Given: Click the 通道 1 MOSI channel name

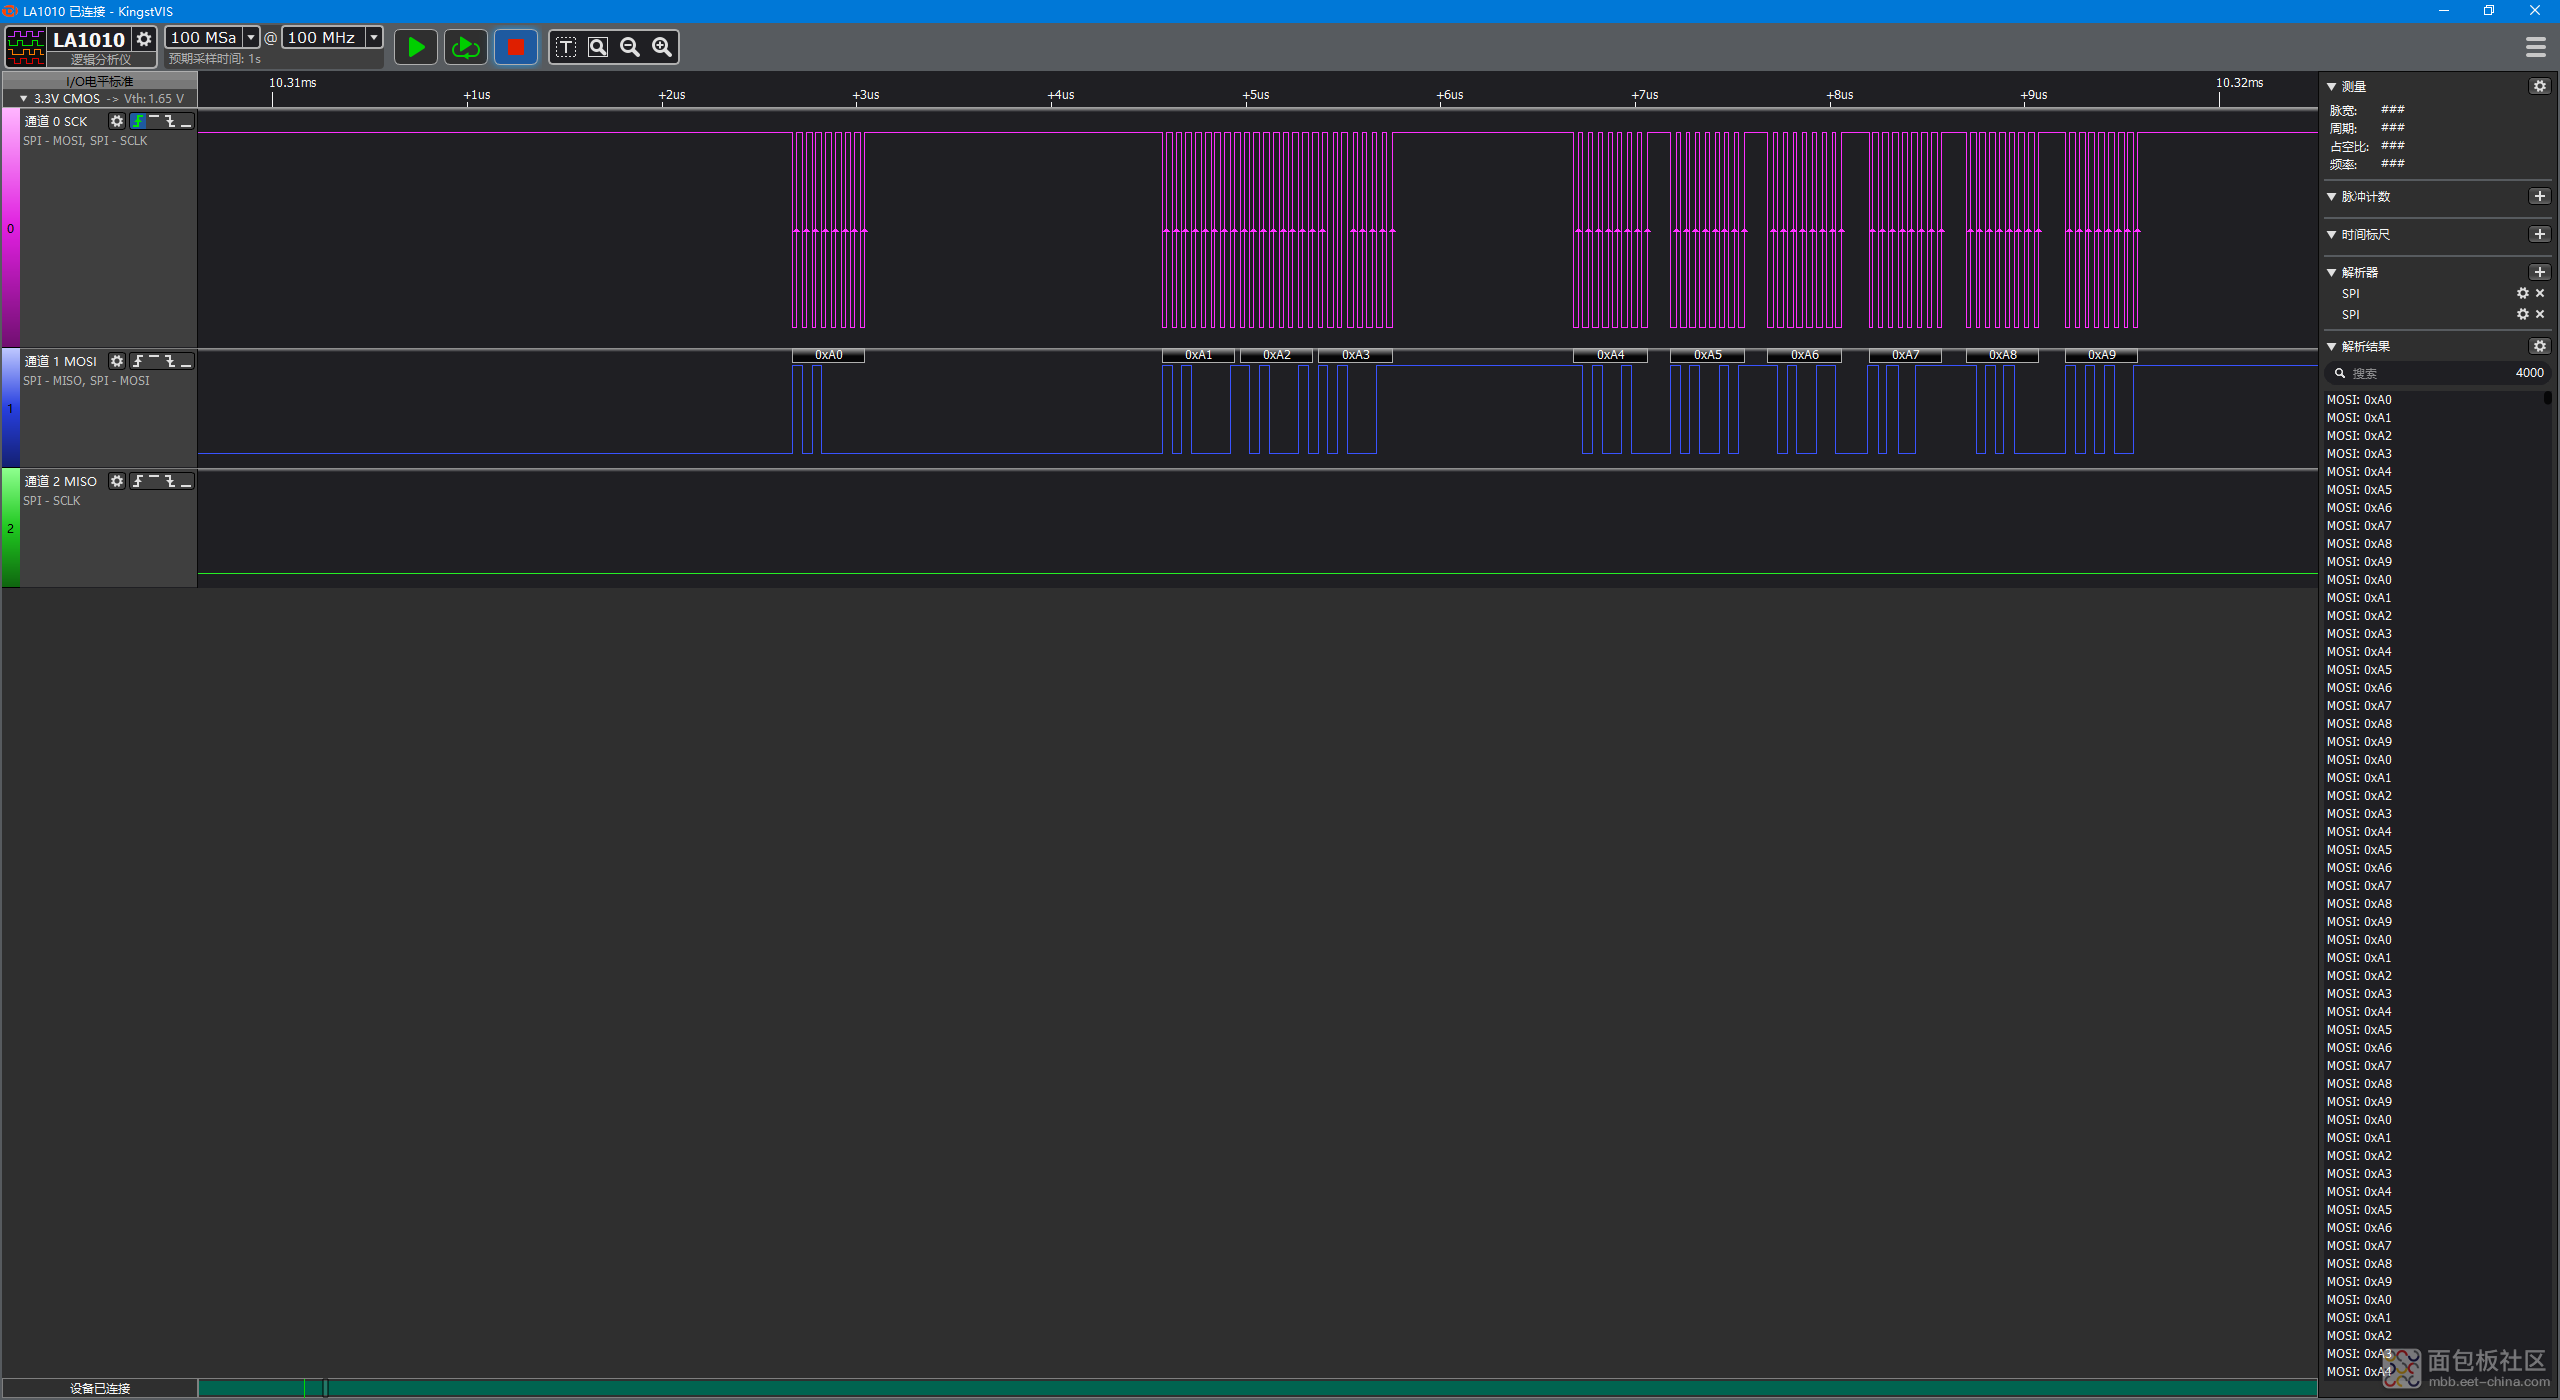Looking at the screenshot, I should click(x=61, y=361).
